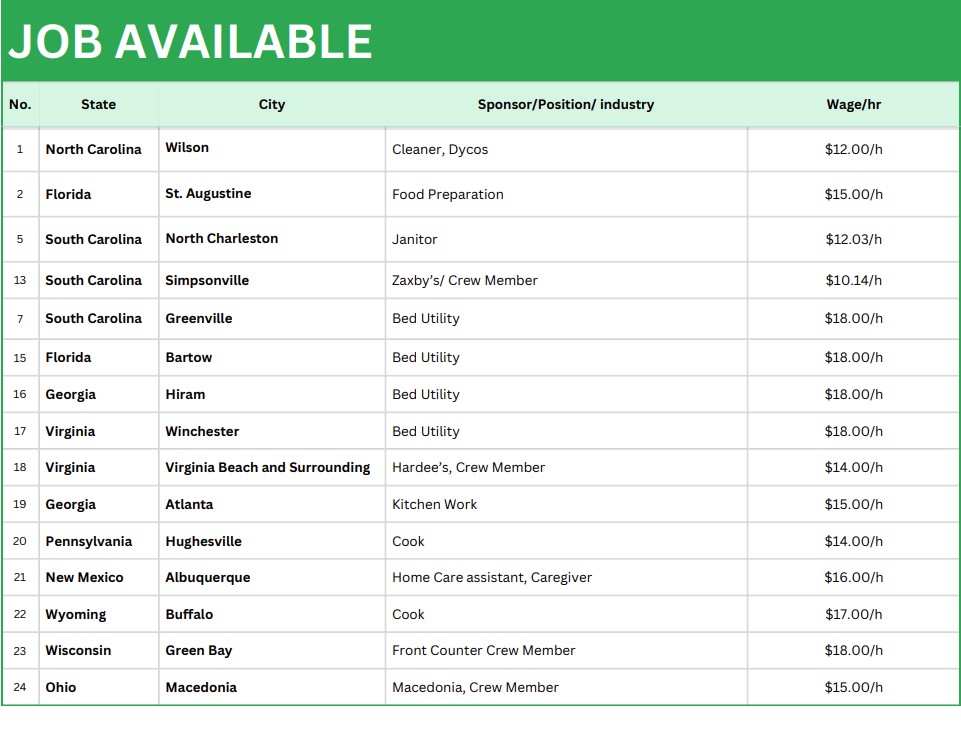
Task: Select the State column header
Action: click(x=98, y=104)
